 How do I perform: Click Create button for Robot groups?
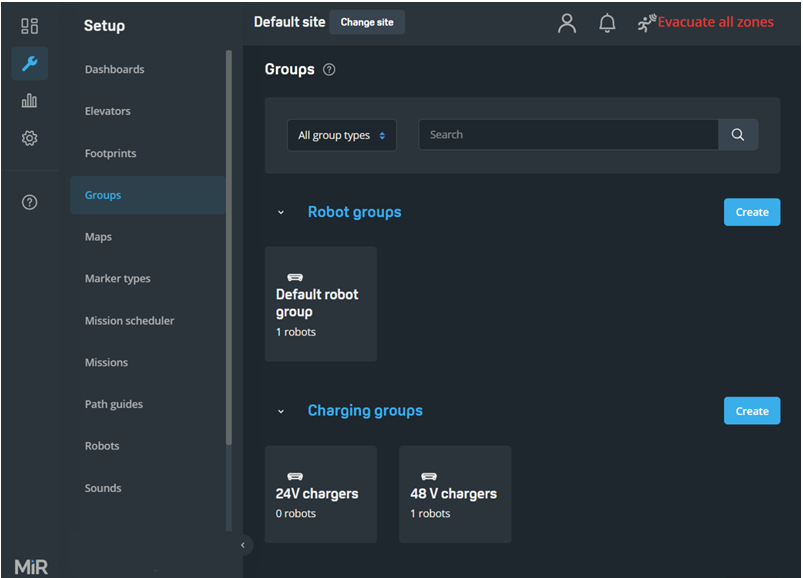pyautogui.click(x=751, y=212)
